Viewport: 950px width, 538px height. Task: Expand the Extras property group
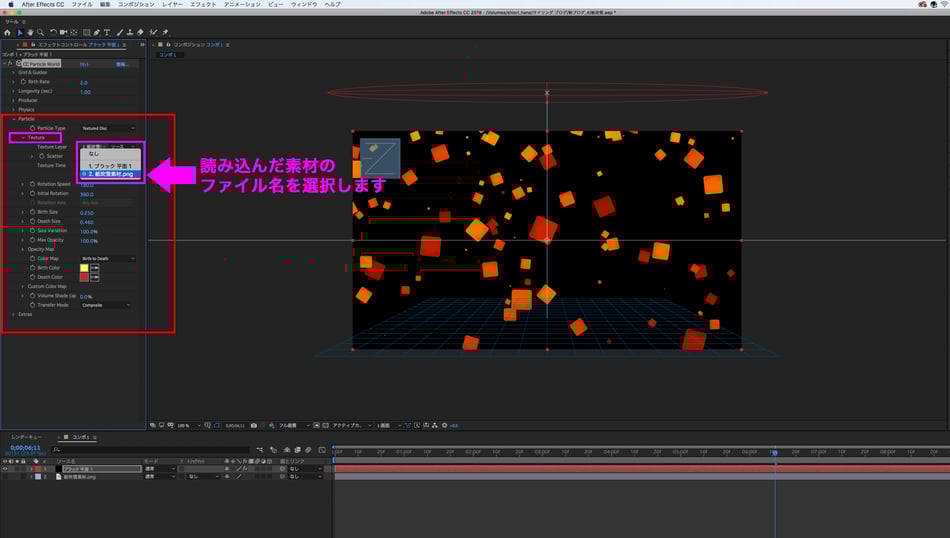(x=13, y=314)
